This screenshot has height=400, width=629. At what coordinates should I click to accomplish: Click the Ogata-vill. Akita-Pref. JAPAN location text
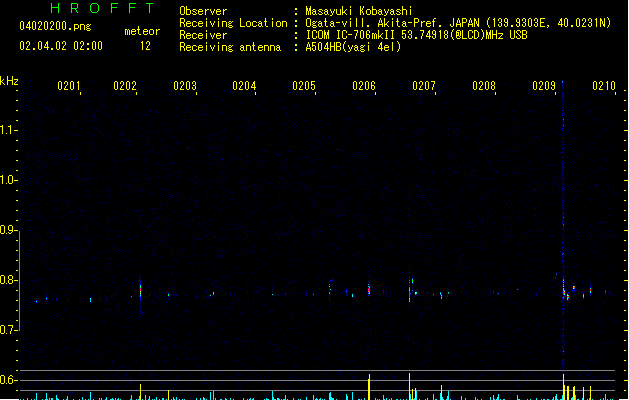pyautogui.click(x=458, y=23)
